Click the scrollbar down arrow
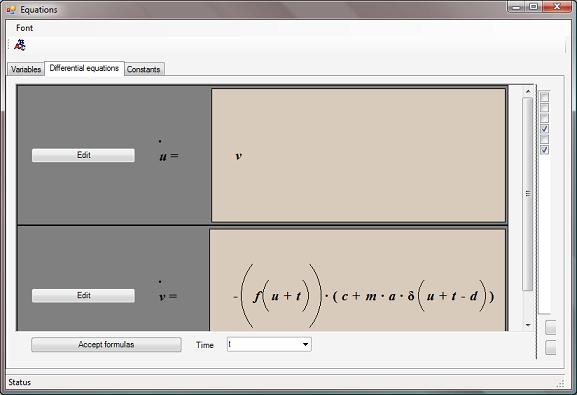 click(528, 325)
